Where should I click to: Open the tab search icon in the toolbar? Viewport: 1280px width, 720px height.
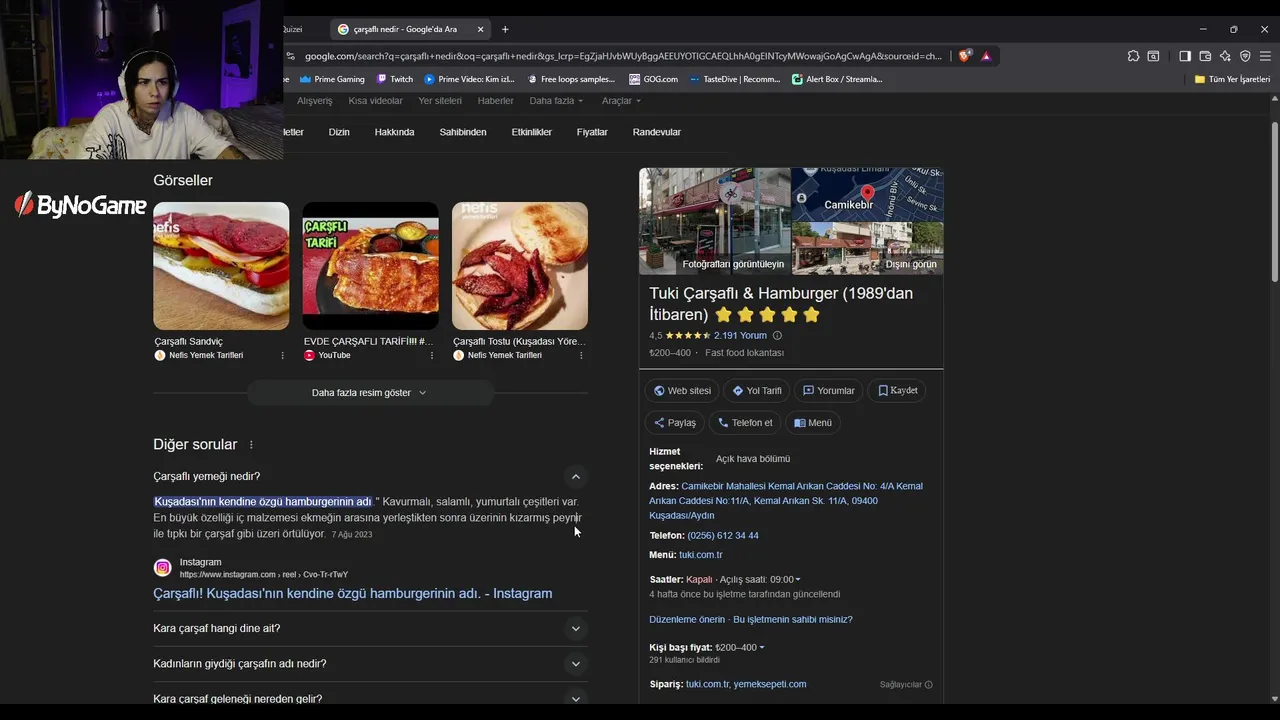point(1153,56)
